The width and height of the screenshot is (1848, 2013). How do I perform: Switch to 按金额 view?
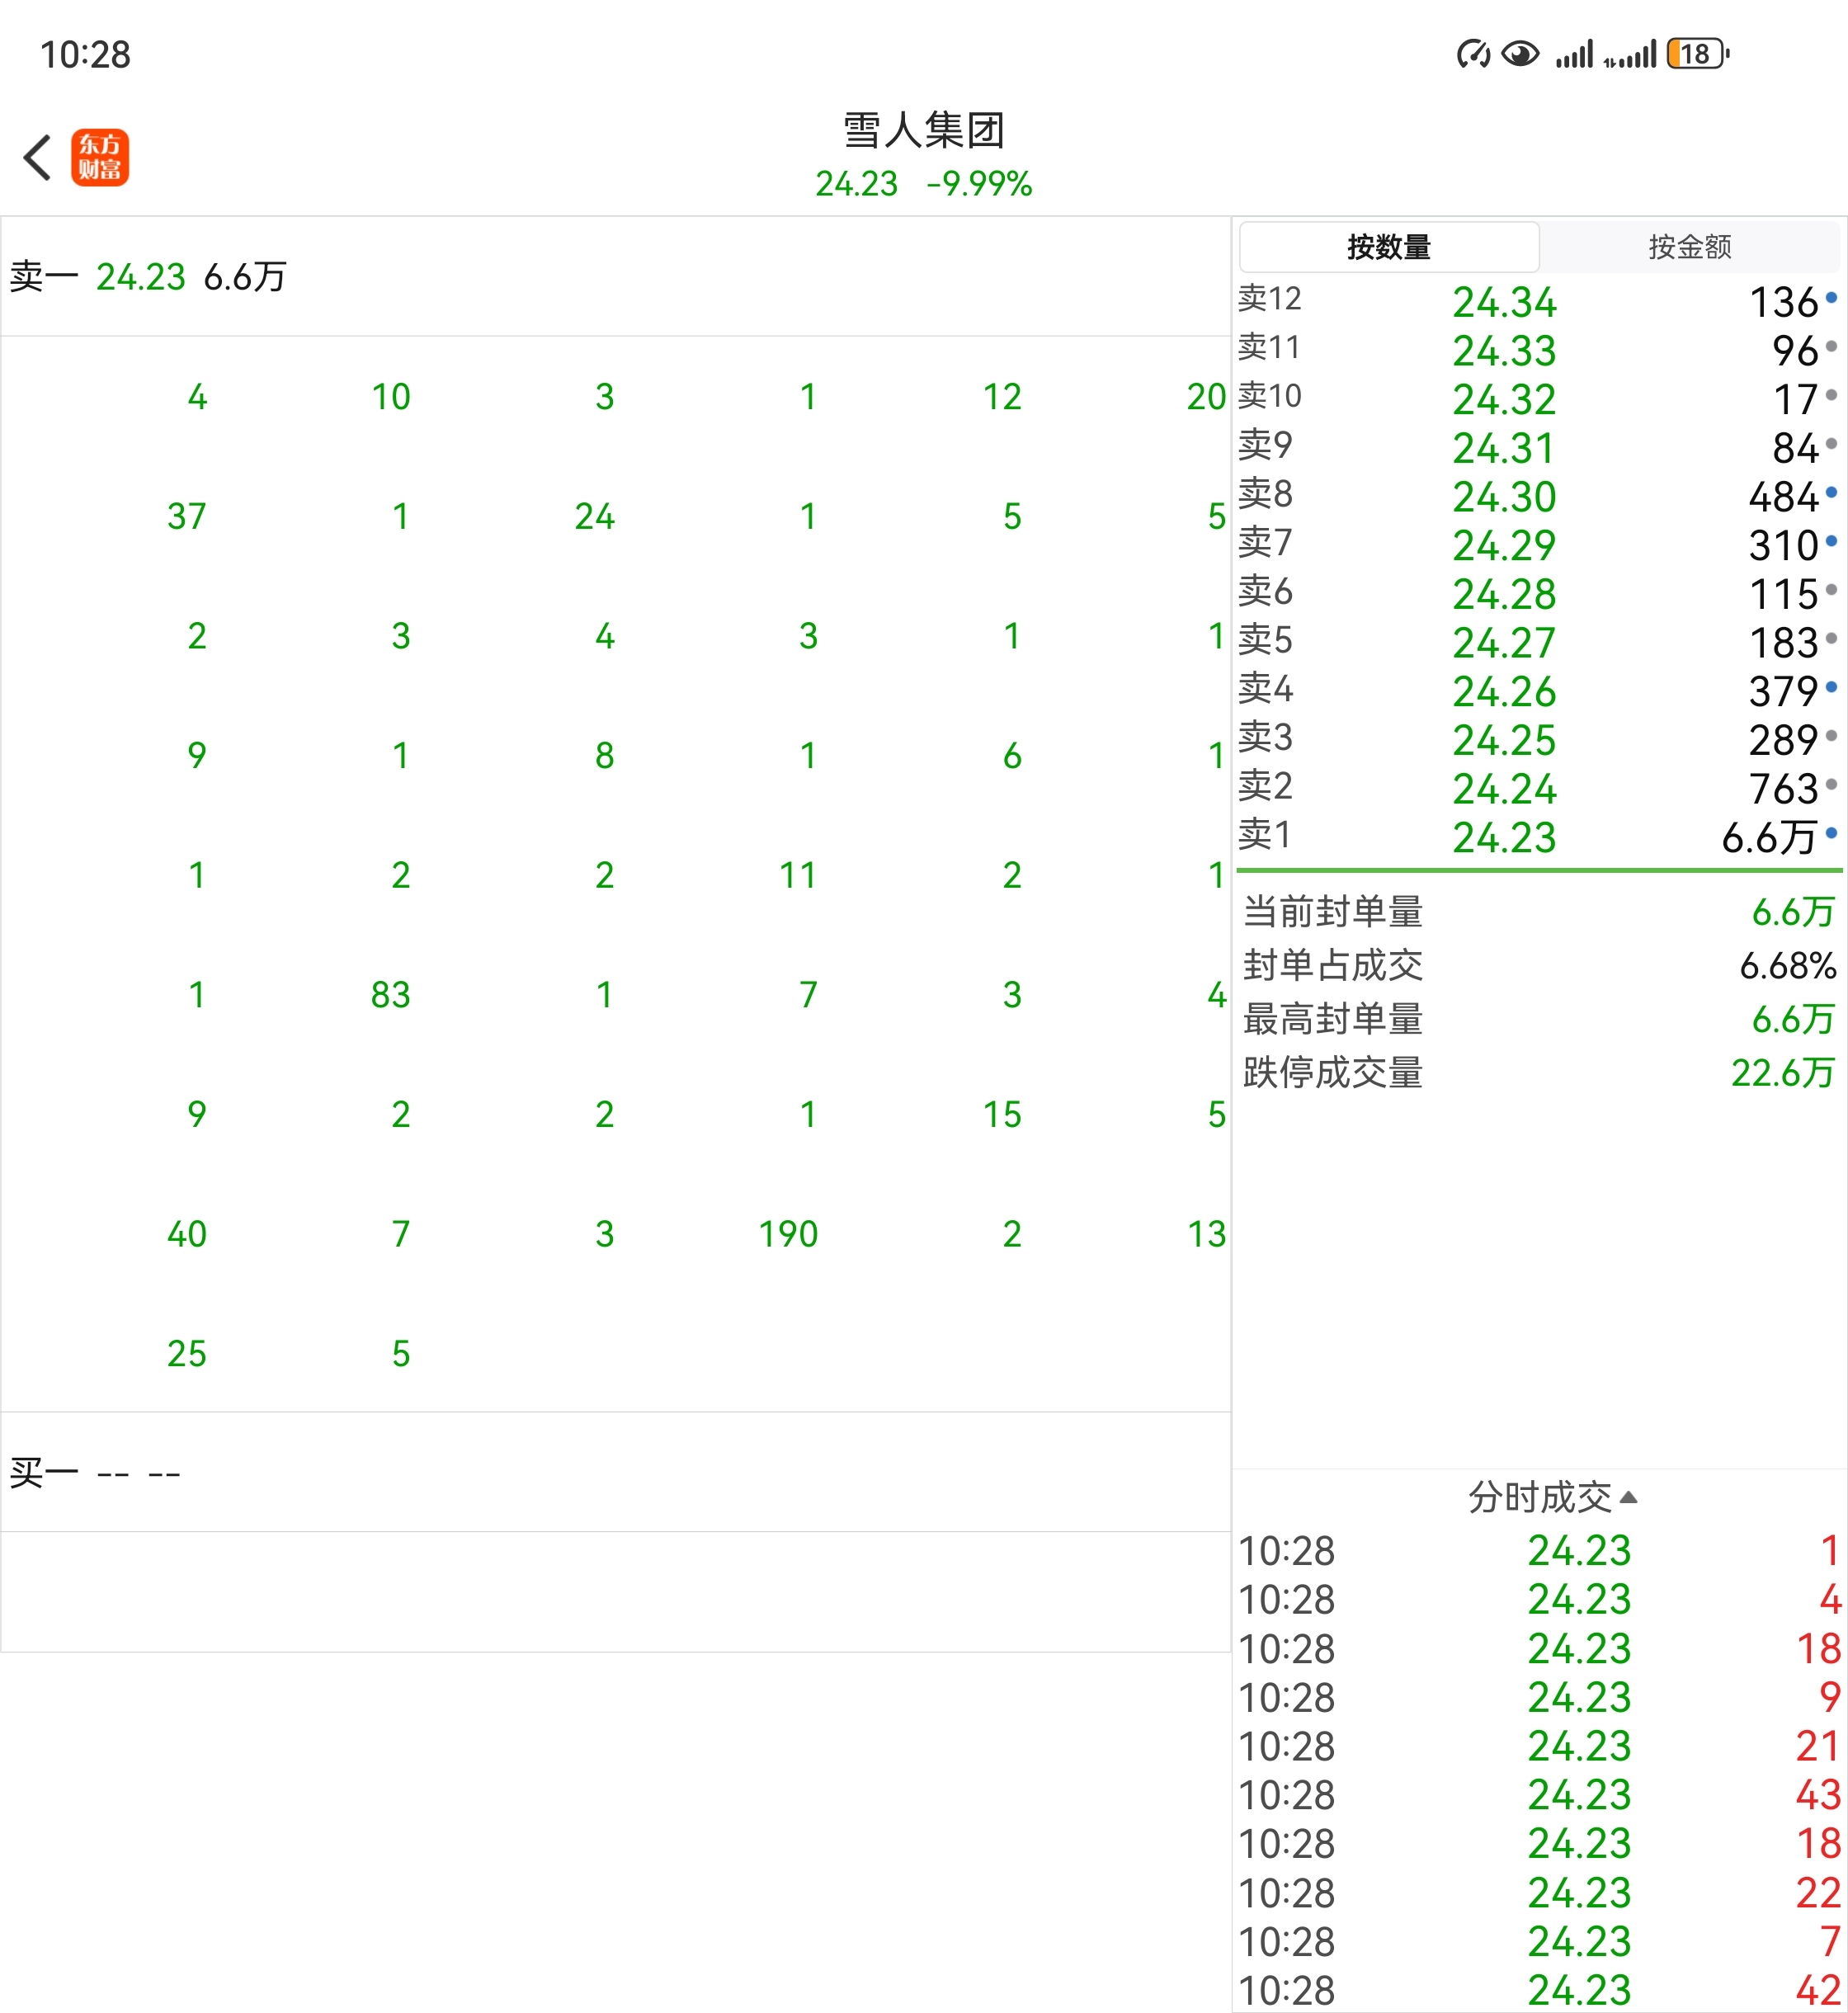[1689, 247]
